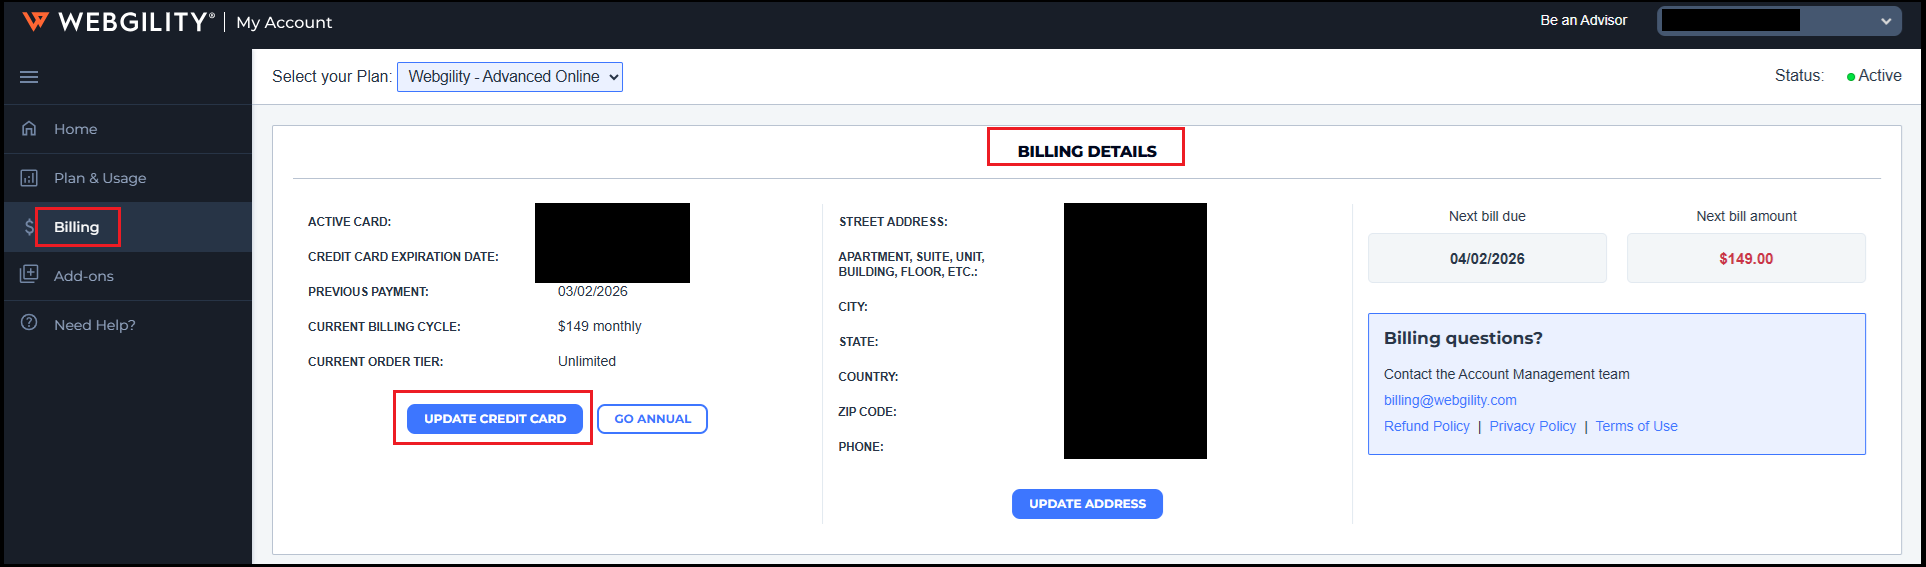Click the next bill due date 04/02/2026
The height and width of the screenshot is (567, 1926).
pos(1487,258)
